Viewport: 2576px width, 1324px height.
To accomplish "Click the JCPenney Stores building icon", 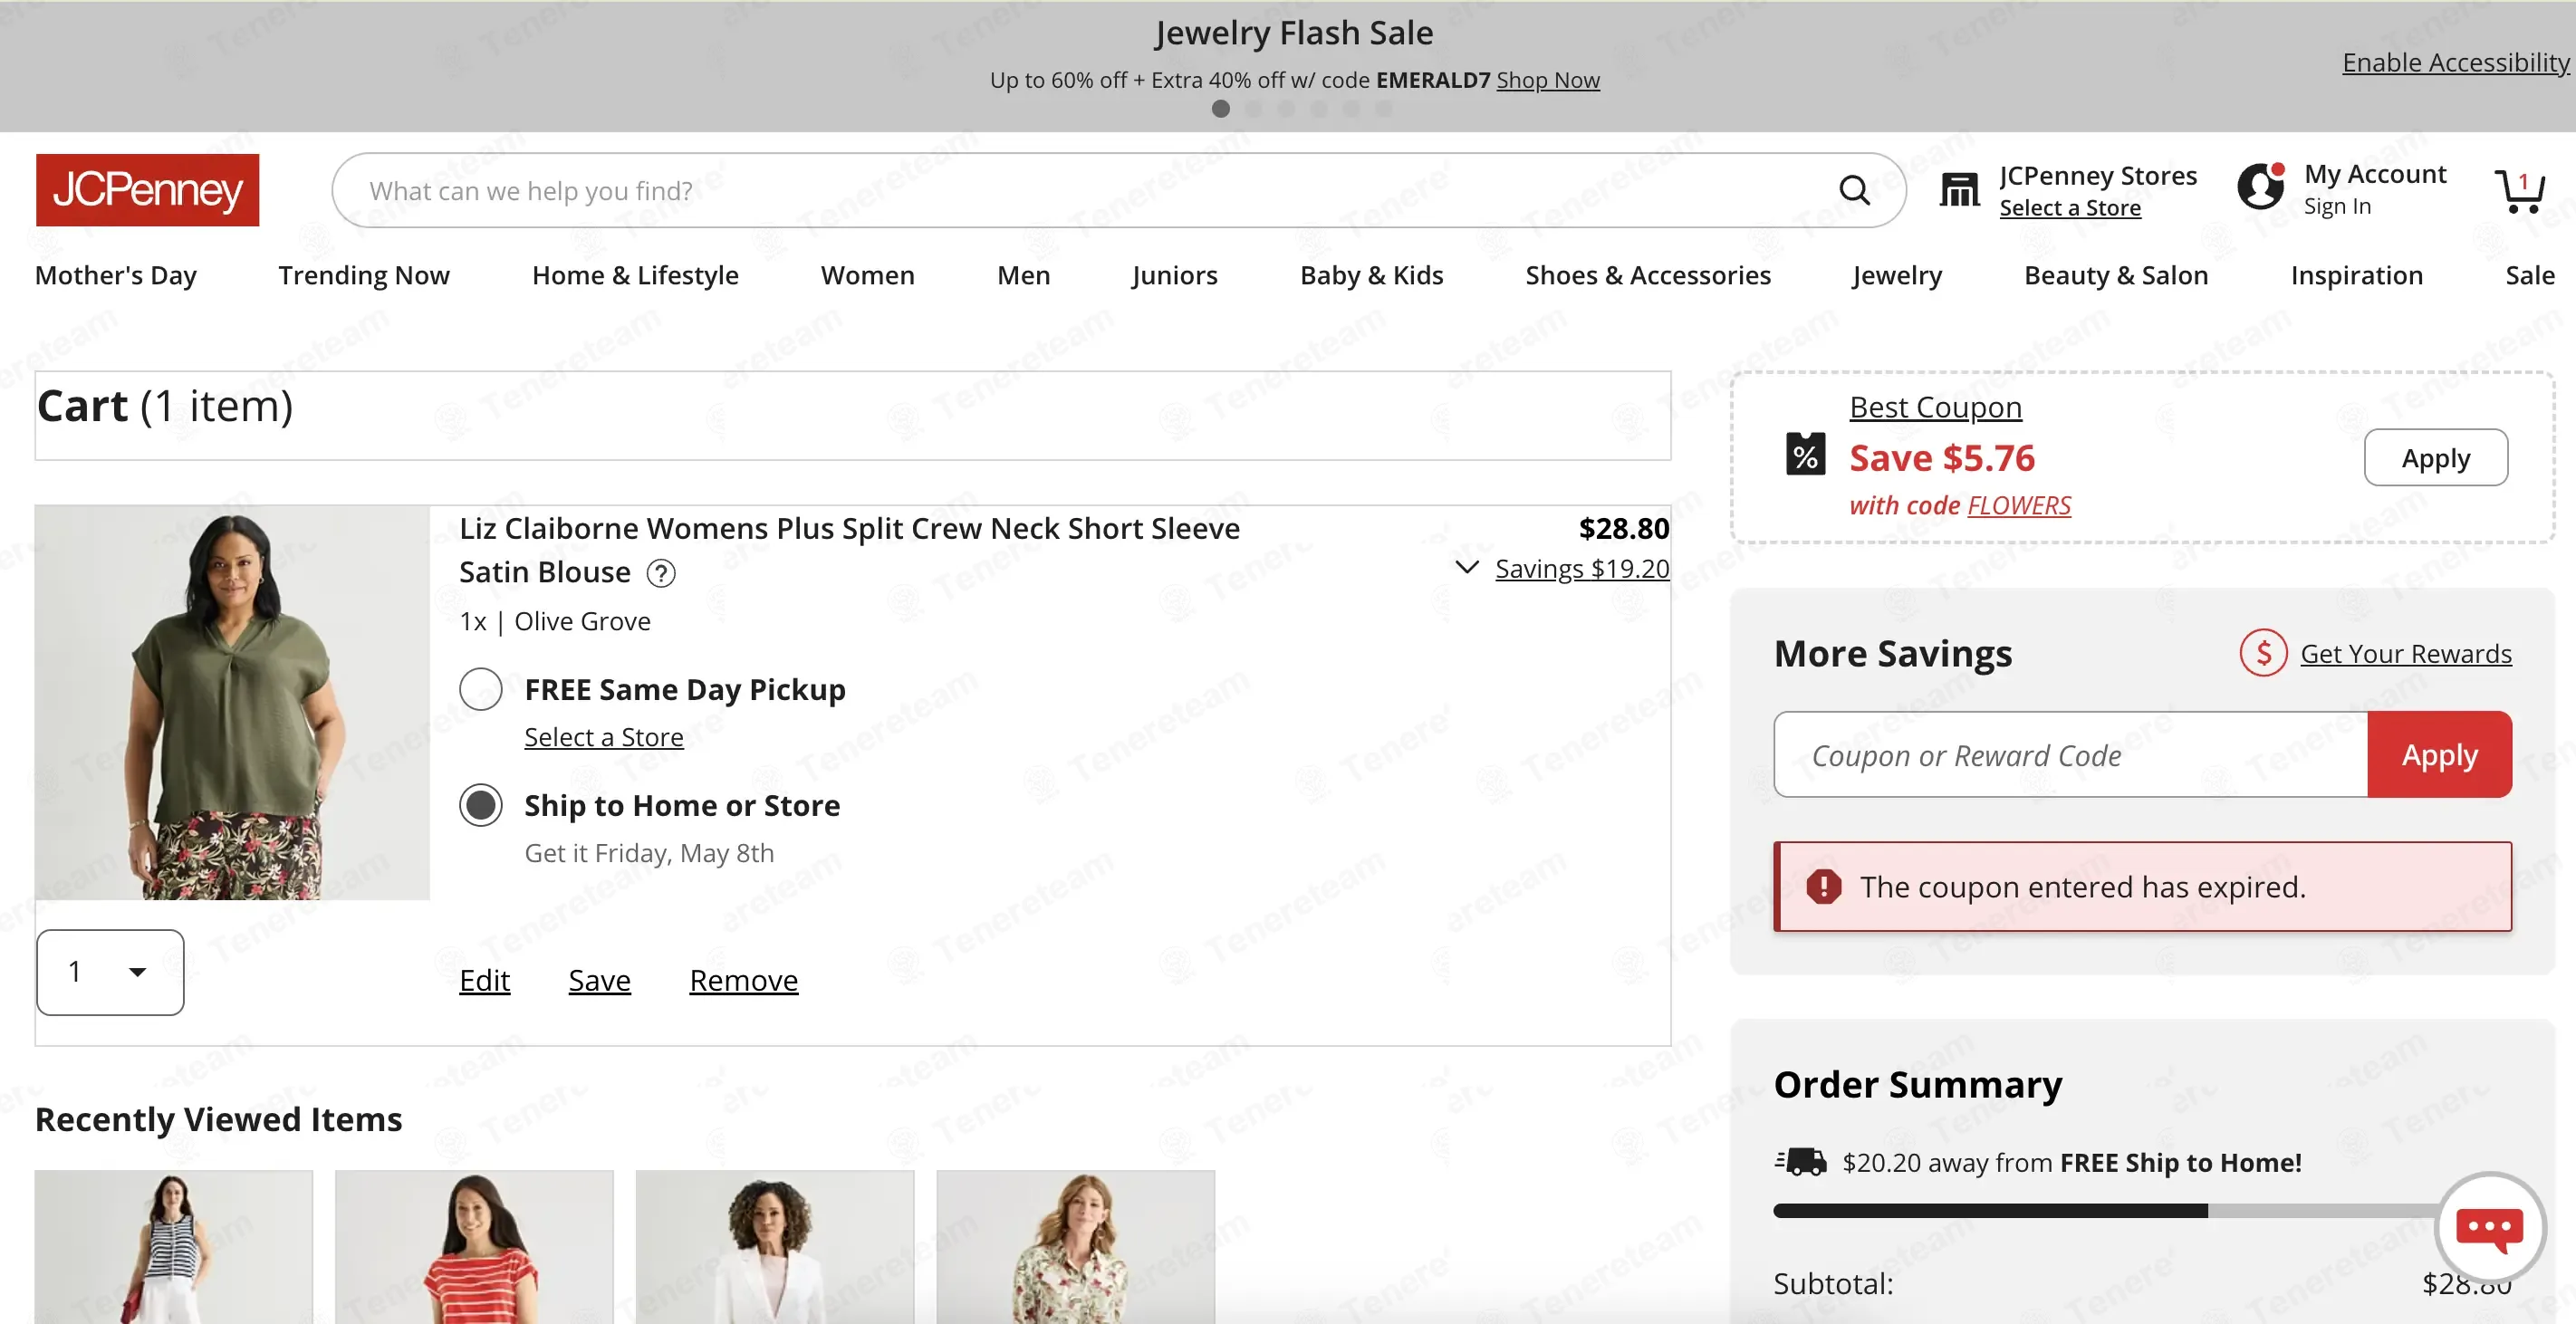I will click(x=1958, y=189).
